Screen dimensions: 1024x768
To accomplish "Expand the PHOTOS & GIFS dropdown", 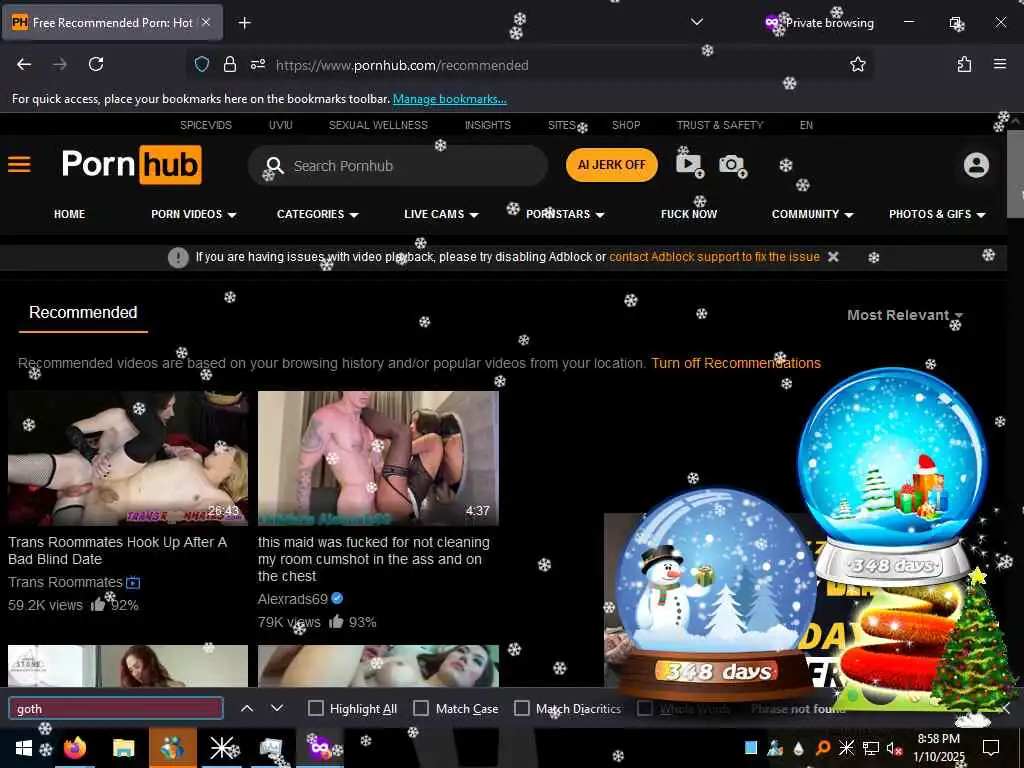I will point(937,214).
